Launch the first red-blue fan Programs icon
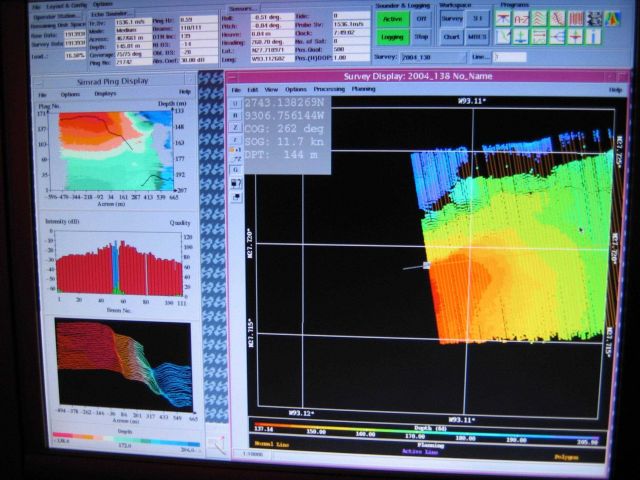 click(503, 19)
